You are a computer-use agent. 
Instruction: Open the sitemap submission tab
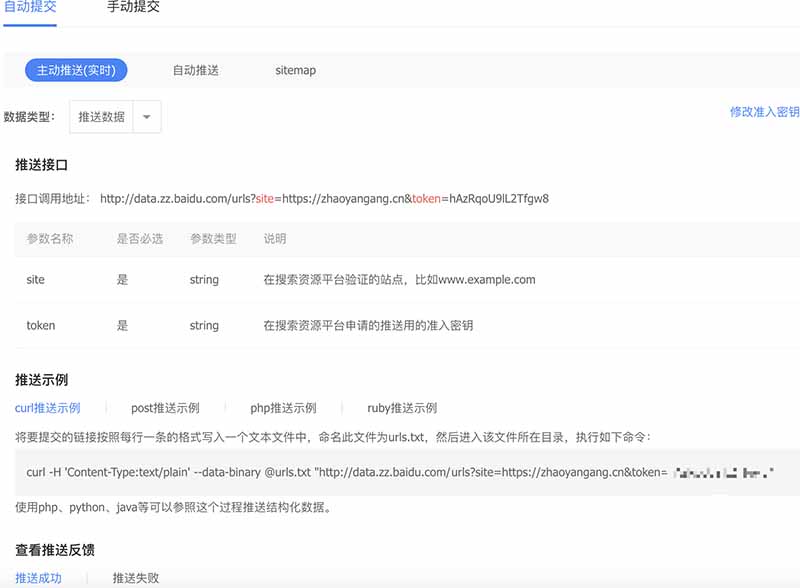click(x=296, y=70)
